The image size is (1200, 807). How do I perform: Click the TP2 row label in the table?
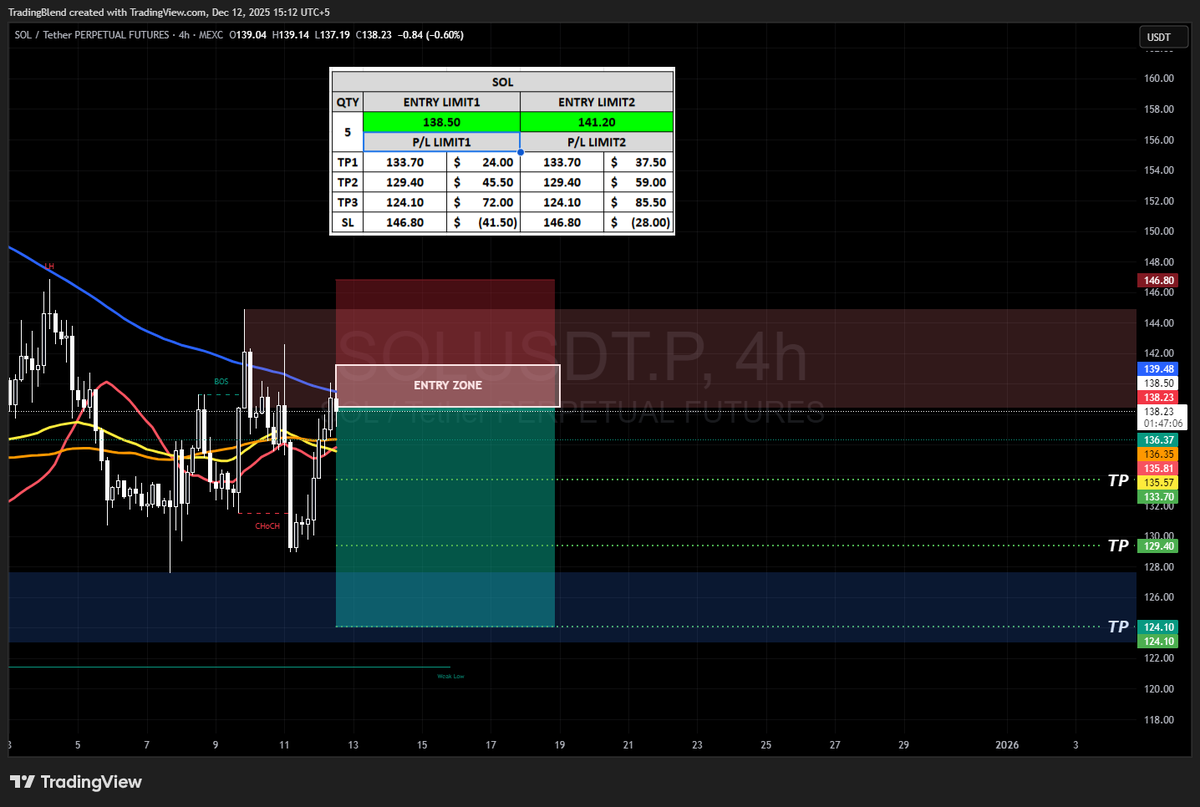click(x=347, y=182)
